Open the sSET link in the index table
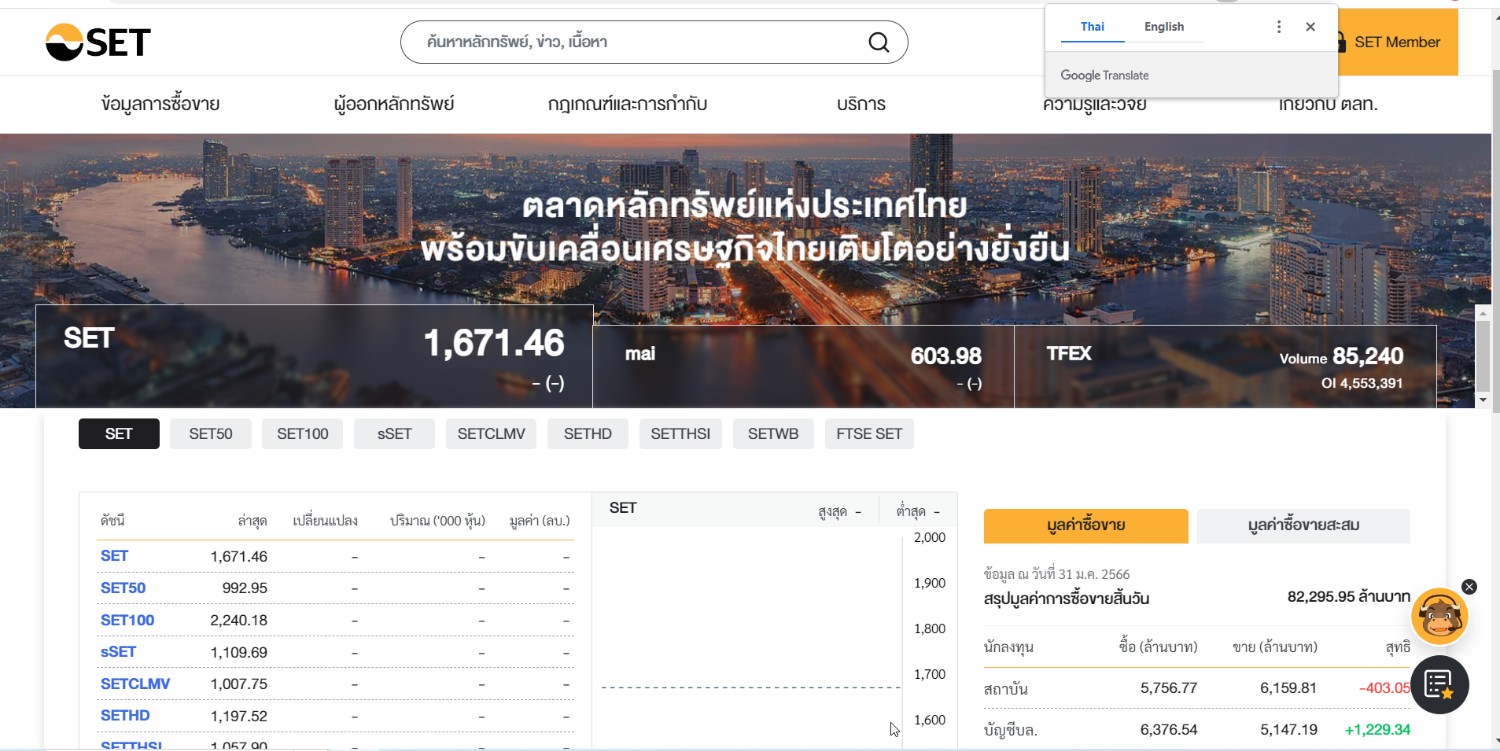The width and height of the screenshot is (1500, 751). 118,652
